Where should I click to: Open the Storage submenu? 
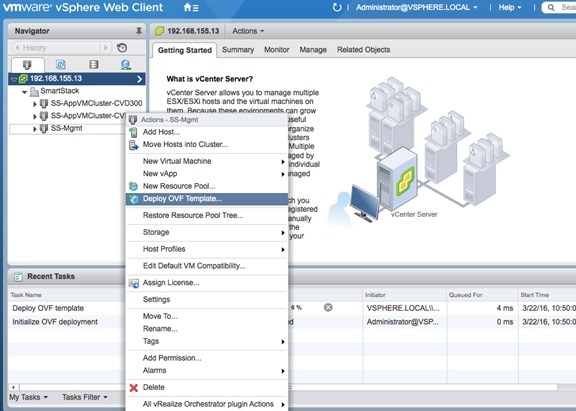click(207, 232)
